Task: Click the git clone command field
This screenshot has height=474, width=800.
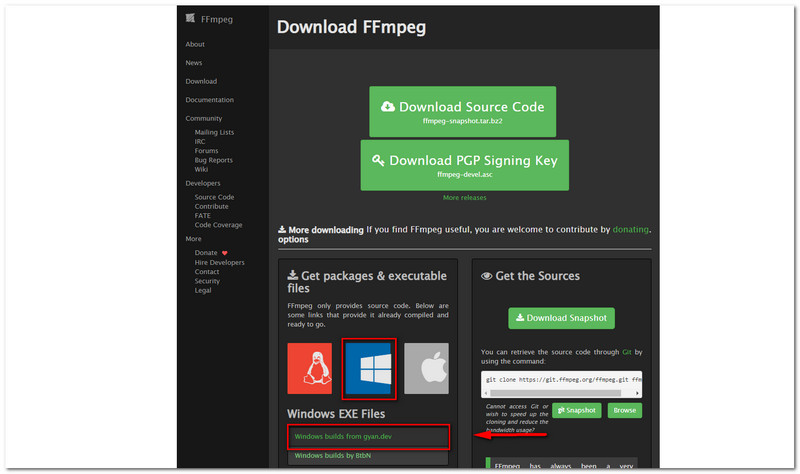Action: (561, 380)
